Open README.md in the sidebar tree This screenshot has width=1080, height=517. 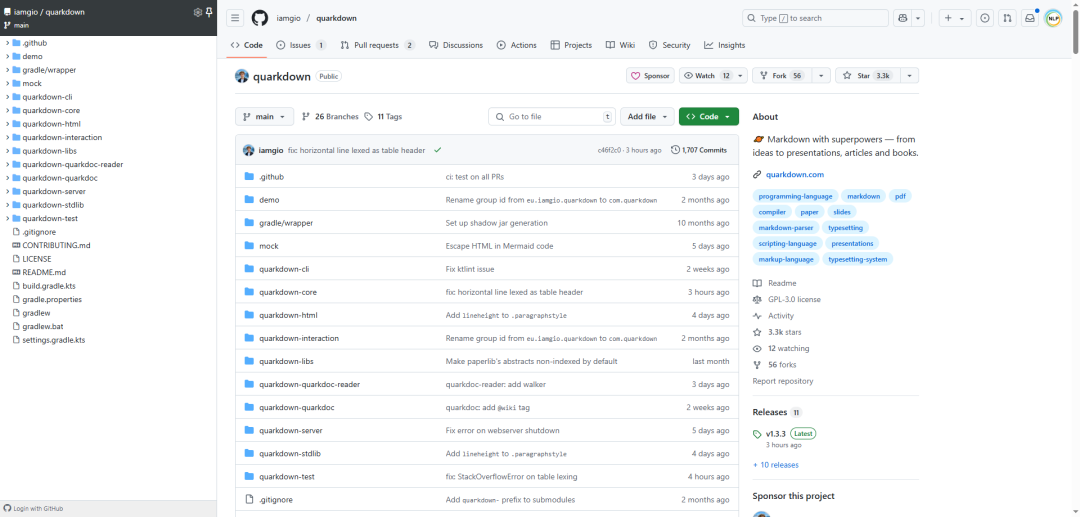pos(43,273)
